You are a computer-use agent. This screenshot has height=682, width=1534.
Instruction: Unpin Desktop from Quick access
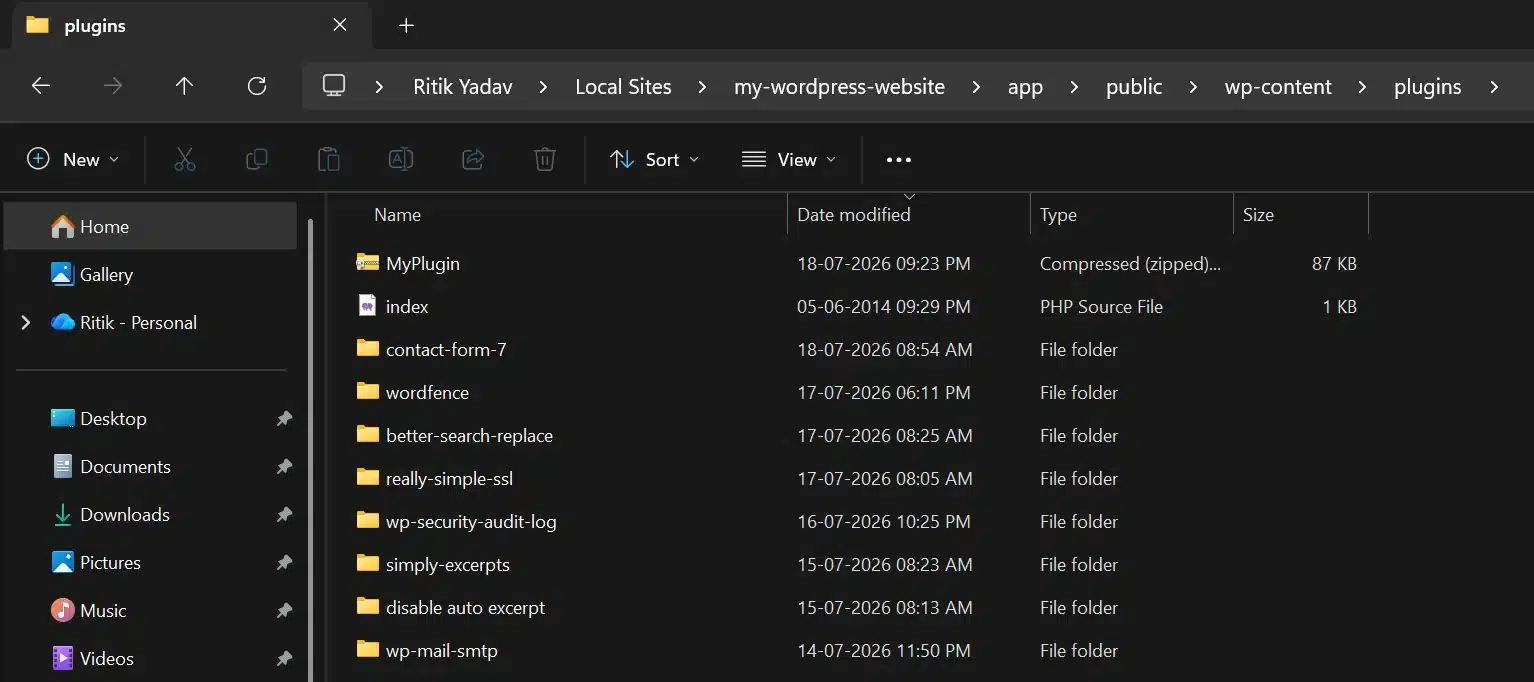[x=284, y=419]
